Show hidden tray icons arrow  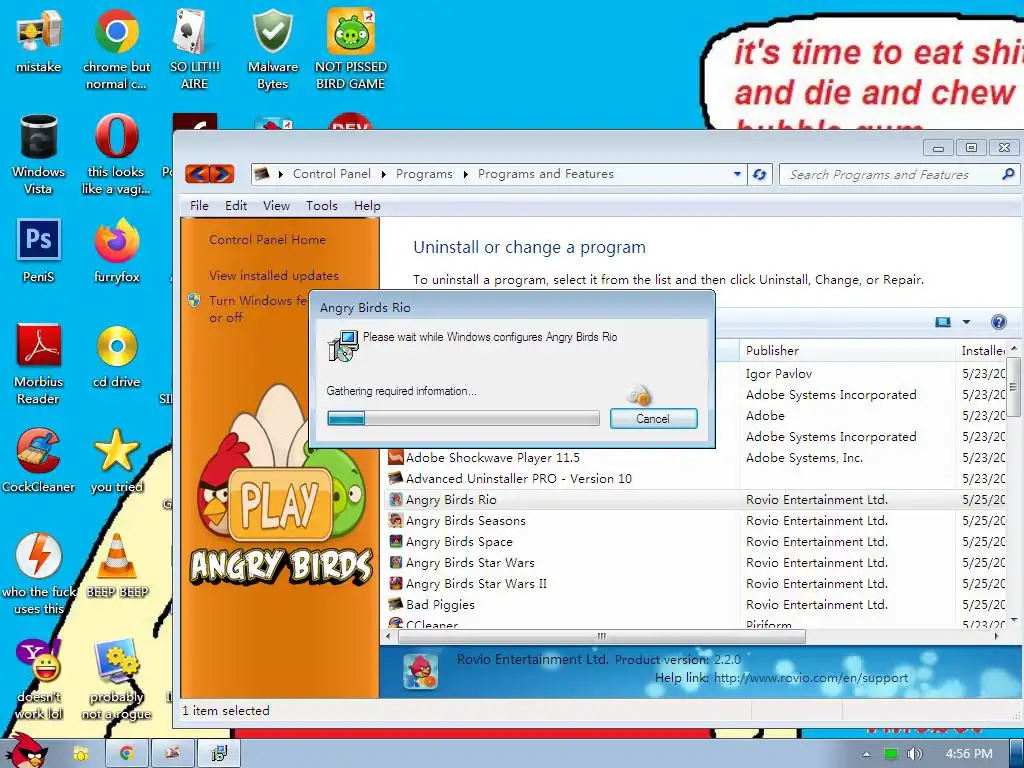click(867, 754)
